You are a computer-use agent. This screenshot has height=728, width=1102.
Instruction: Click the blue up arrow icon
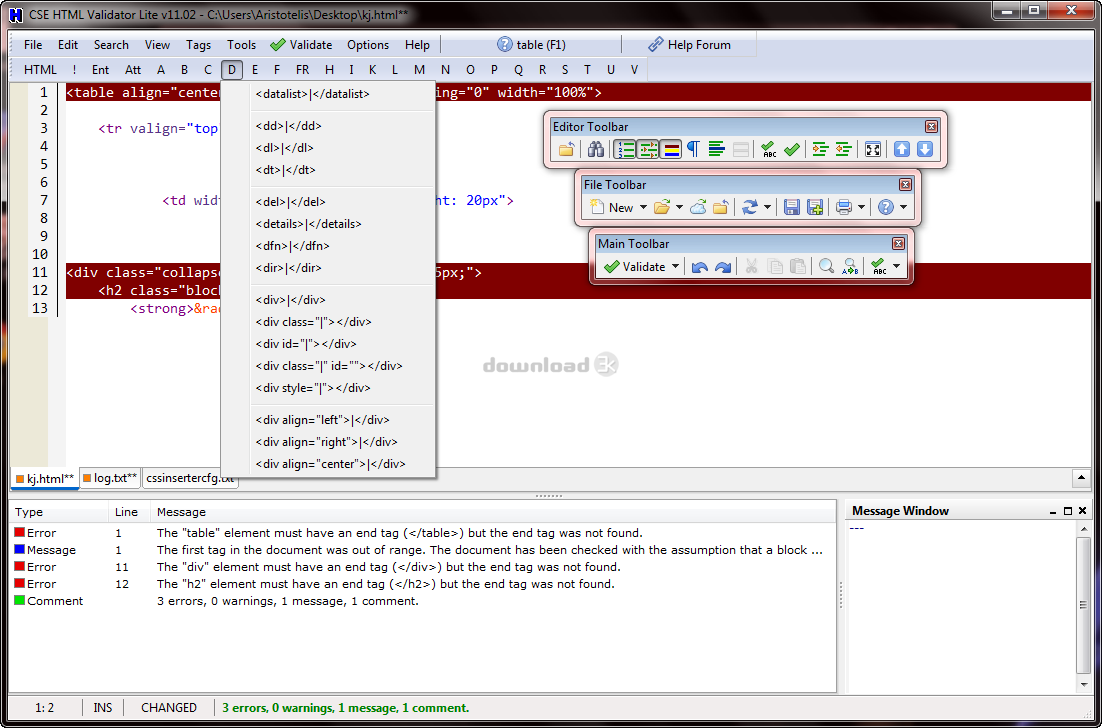click(902, 149)
